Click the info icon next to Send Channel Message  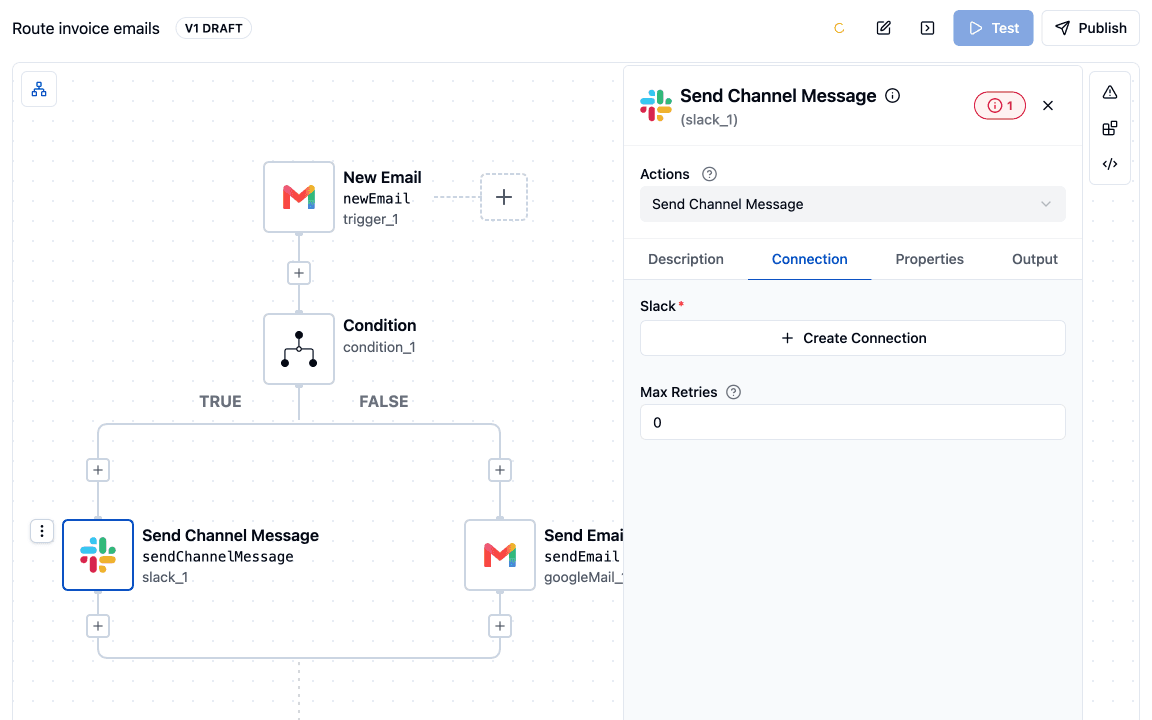[x=893, y=96]
